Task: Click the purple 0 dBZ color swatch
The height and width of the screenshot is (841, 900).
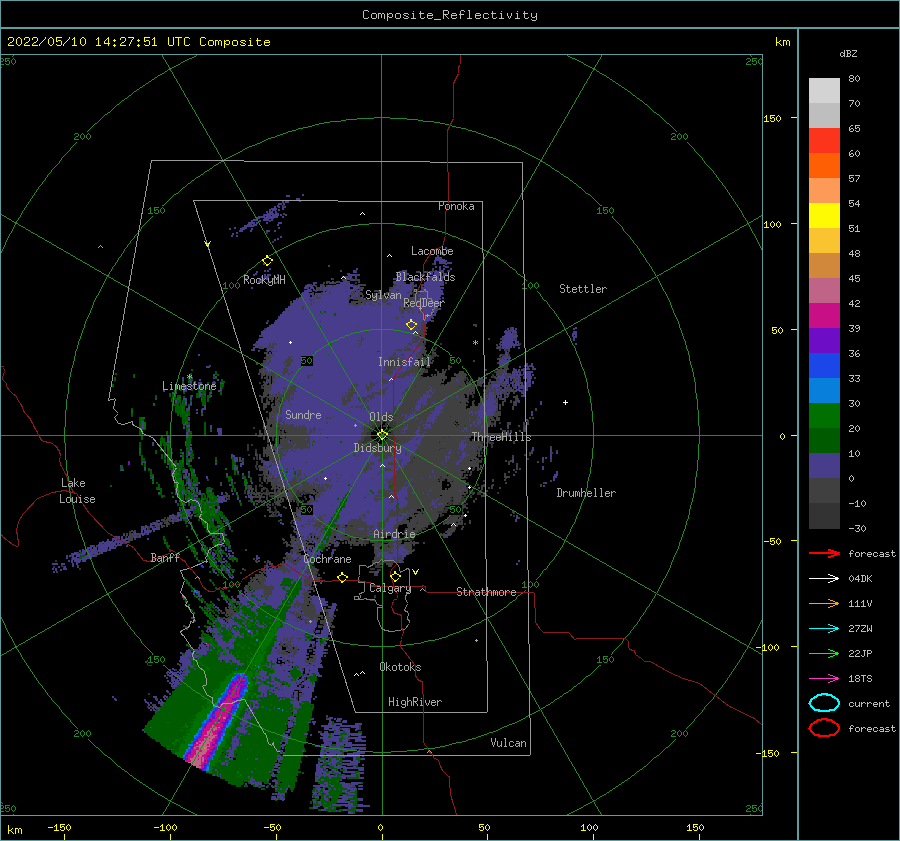Action: (824, 465)
